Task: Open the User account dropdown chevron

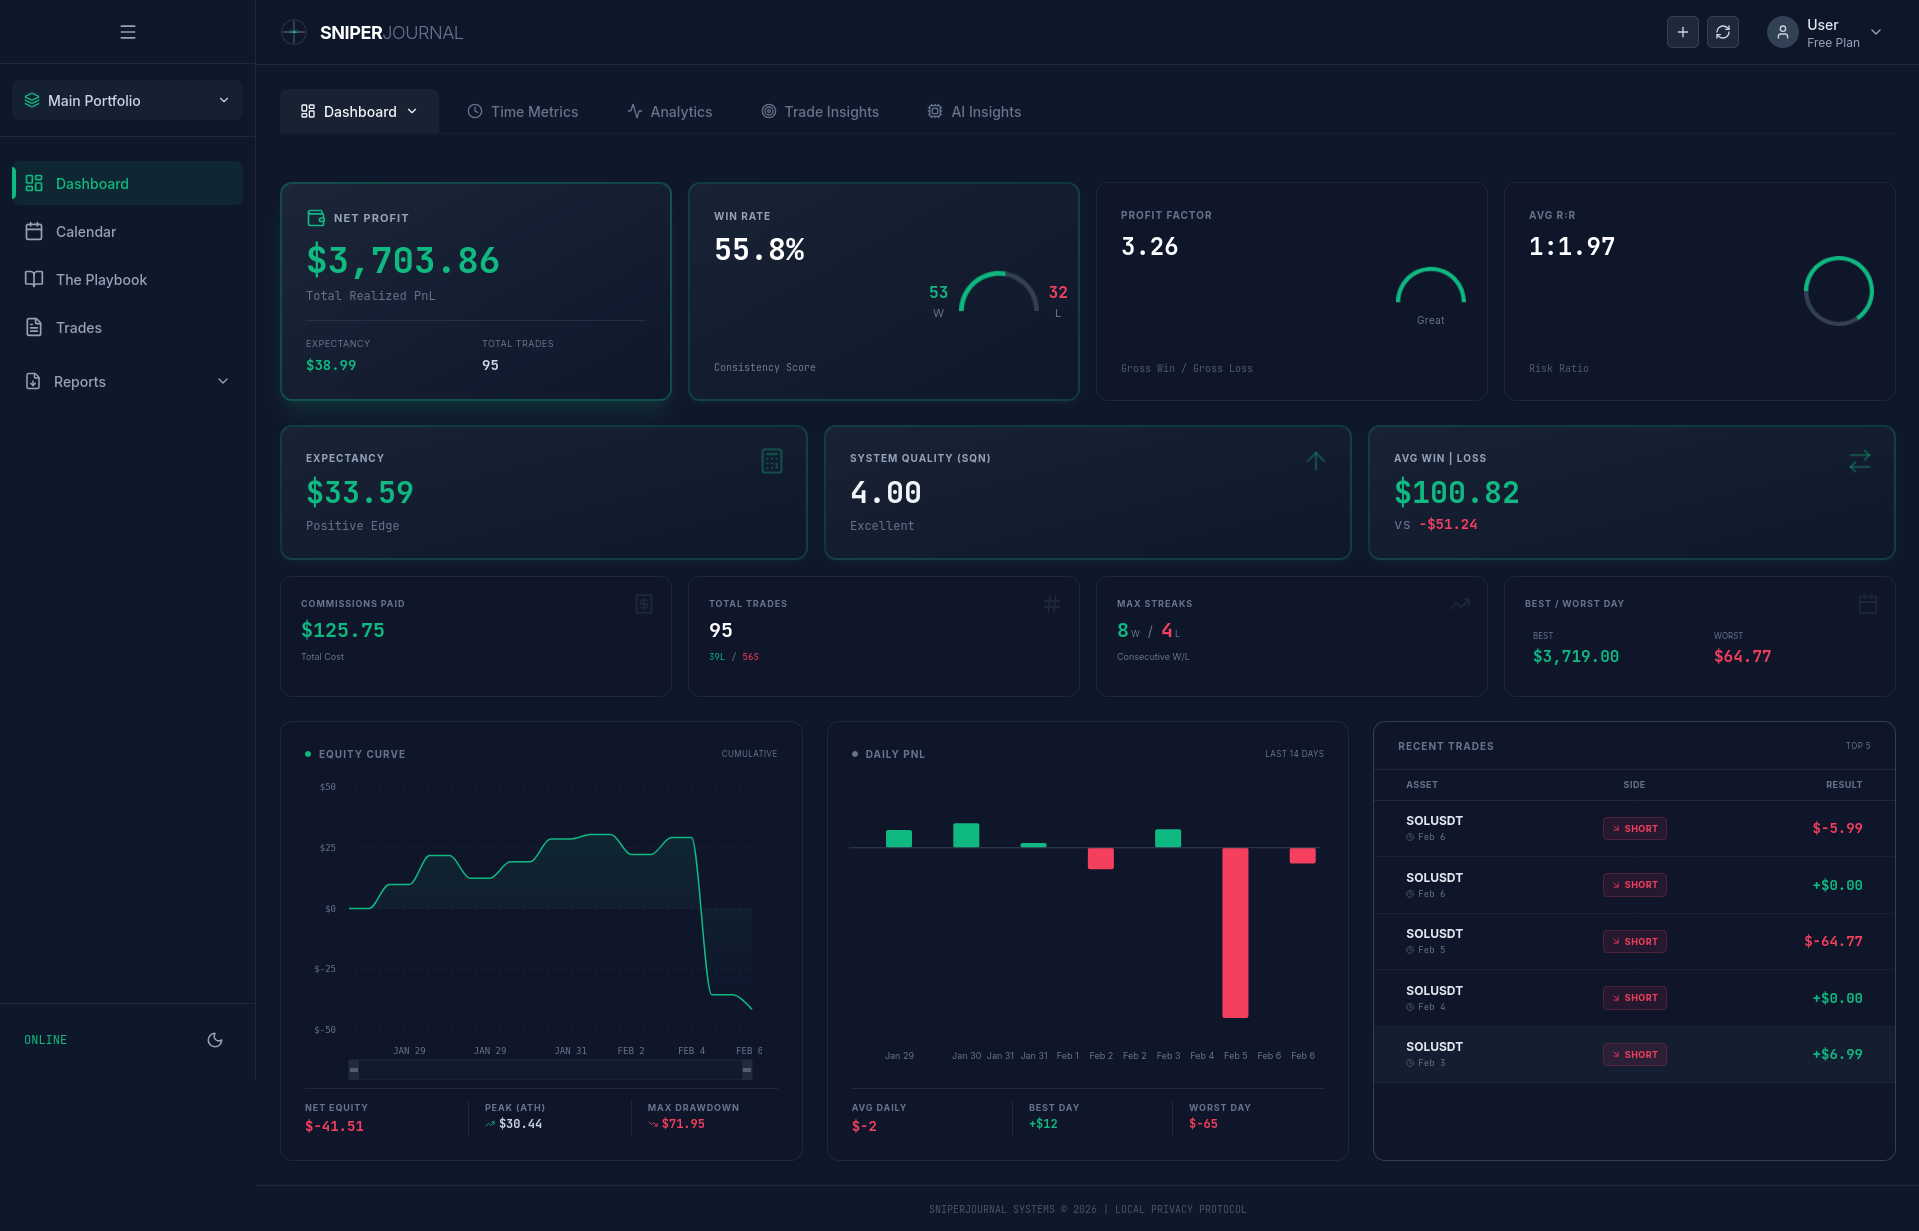Action: [x=1876, y=32]
